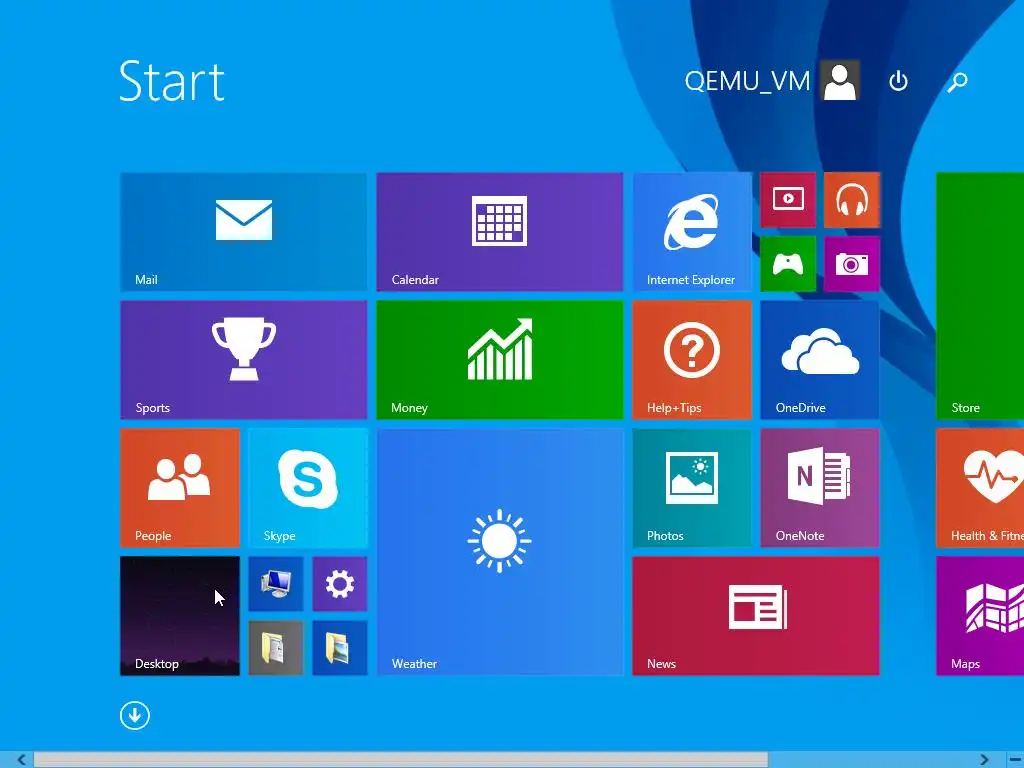The image size is (1024, 768).
Task: Click the power options button
Action: tap(899, 81)
